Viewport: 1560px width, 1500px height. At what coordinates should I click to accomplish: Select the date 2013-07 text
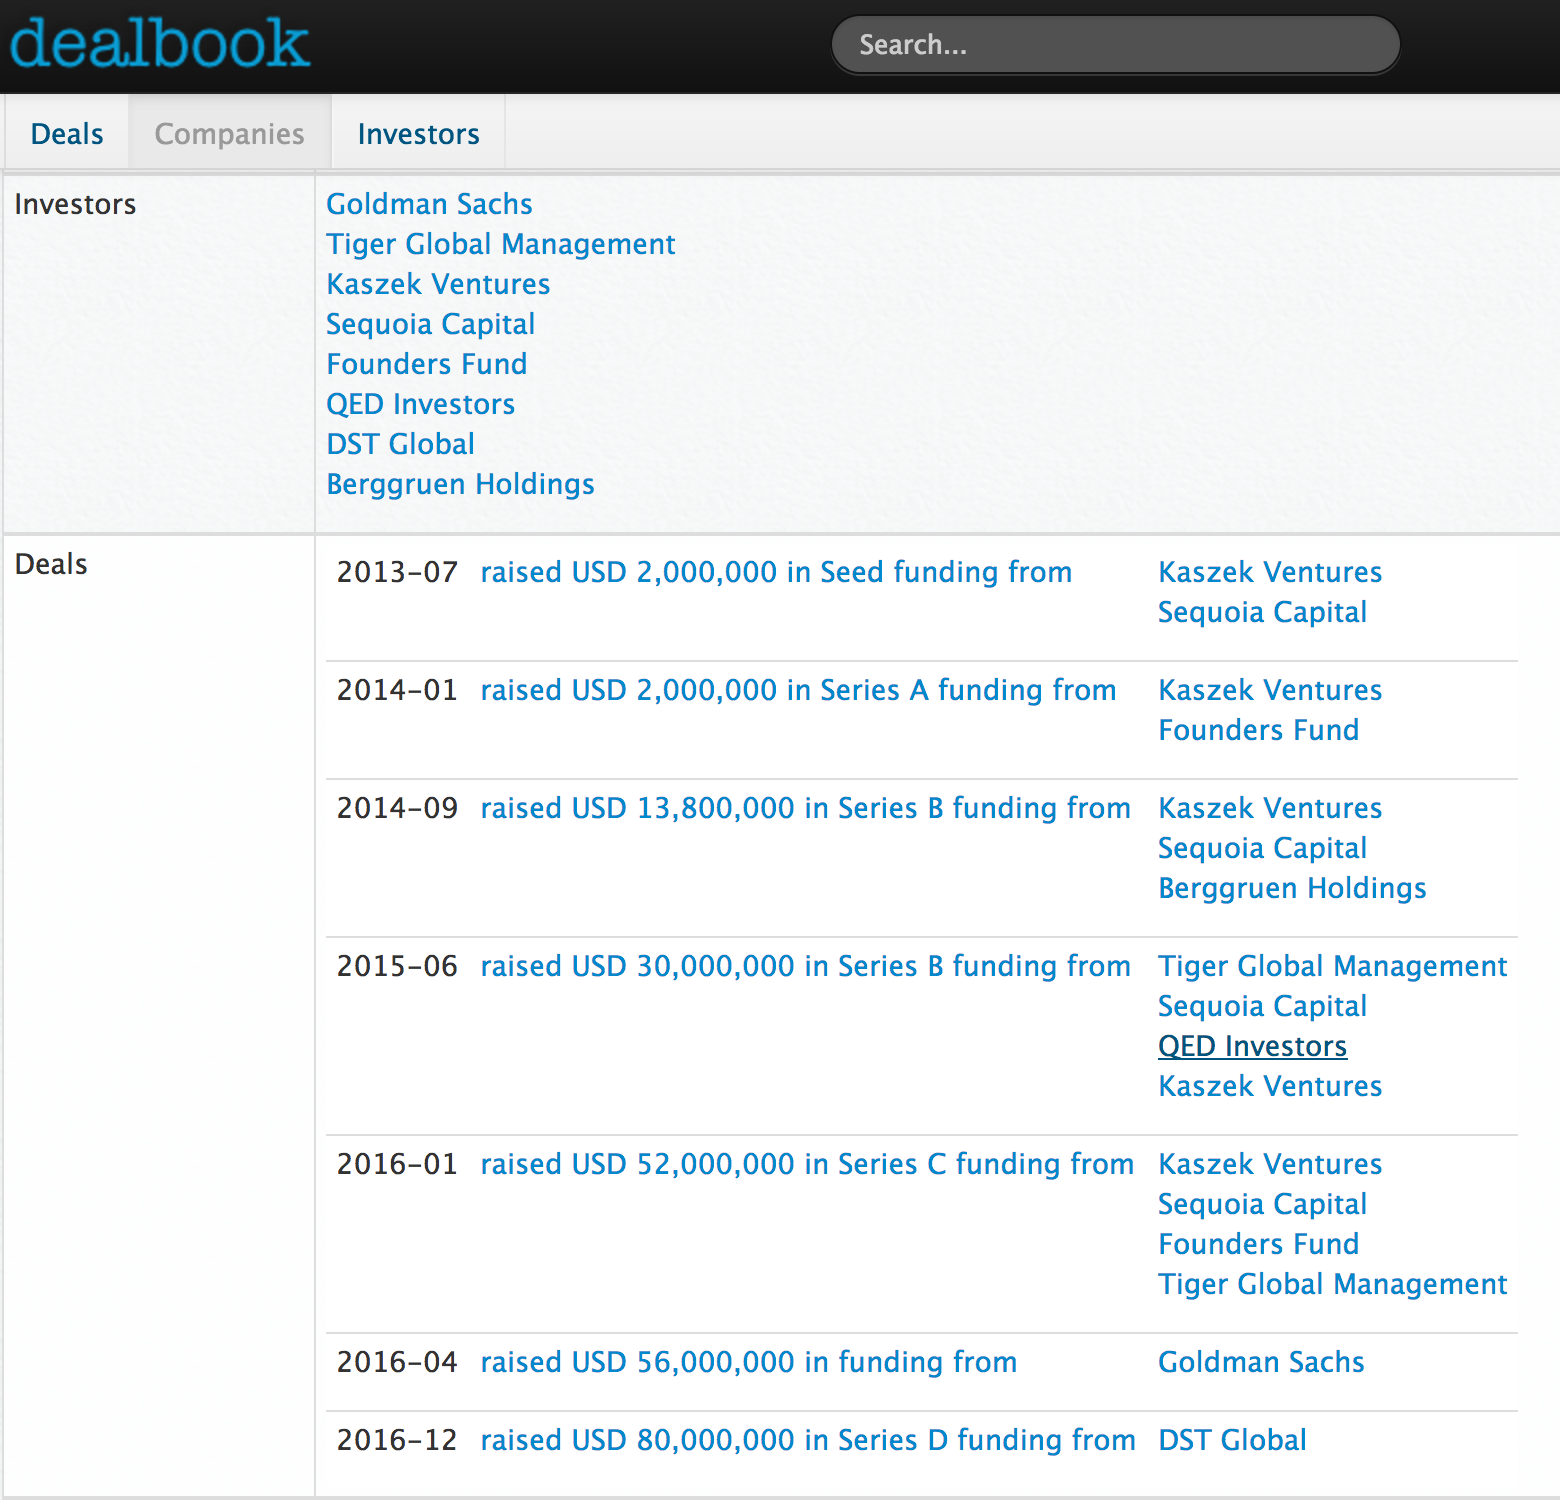click(397, 572)
